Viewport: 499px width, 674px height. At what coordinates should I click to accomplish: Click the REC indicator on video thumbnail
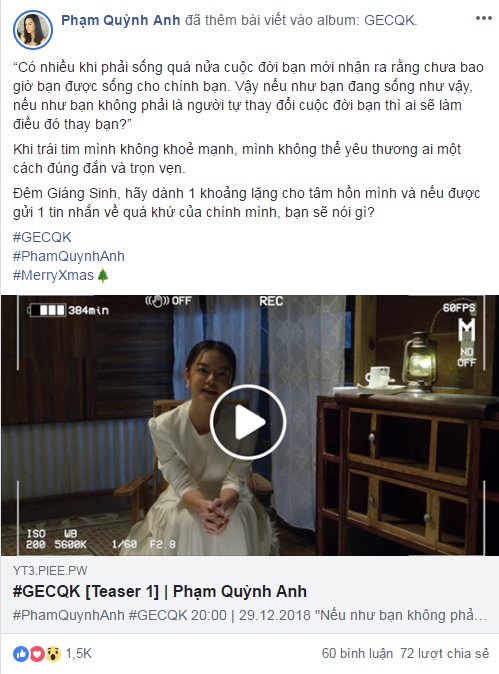click(271, 301)
